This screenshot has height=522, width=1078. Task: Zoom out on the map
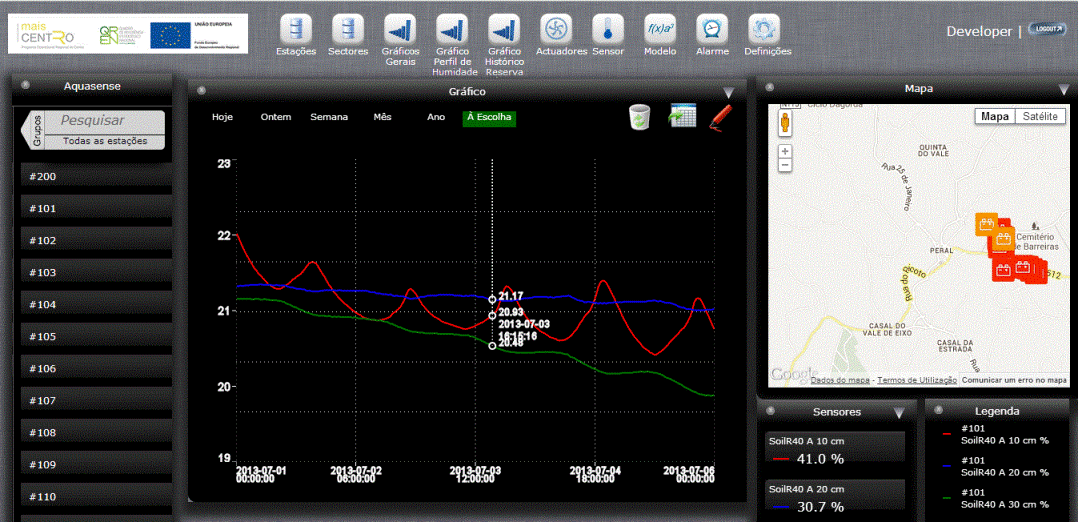785,165
